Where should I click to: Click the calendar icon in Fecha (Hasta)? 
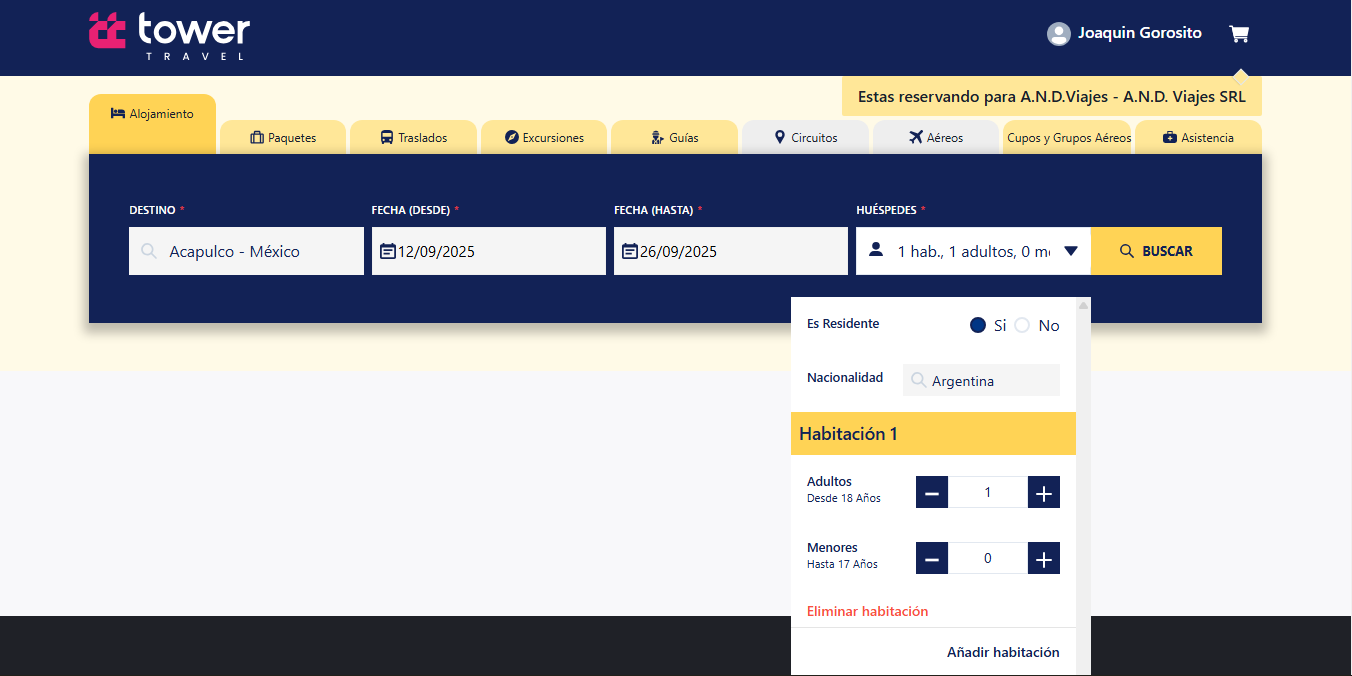point(630,251)
